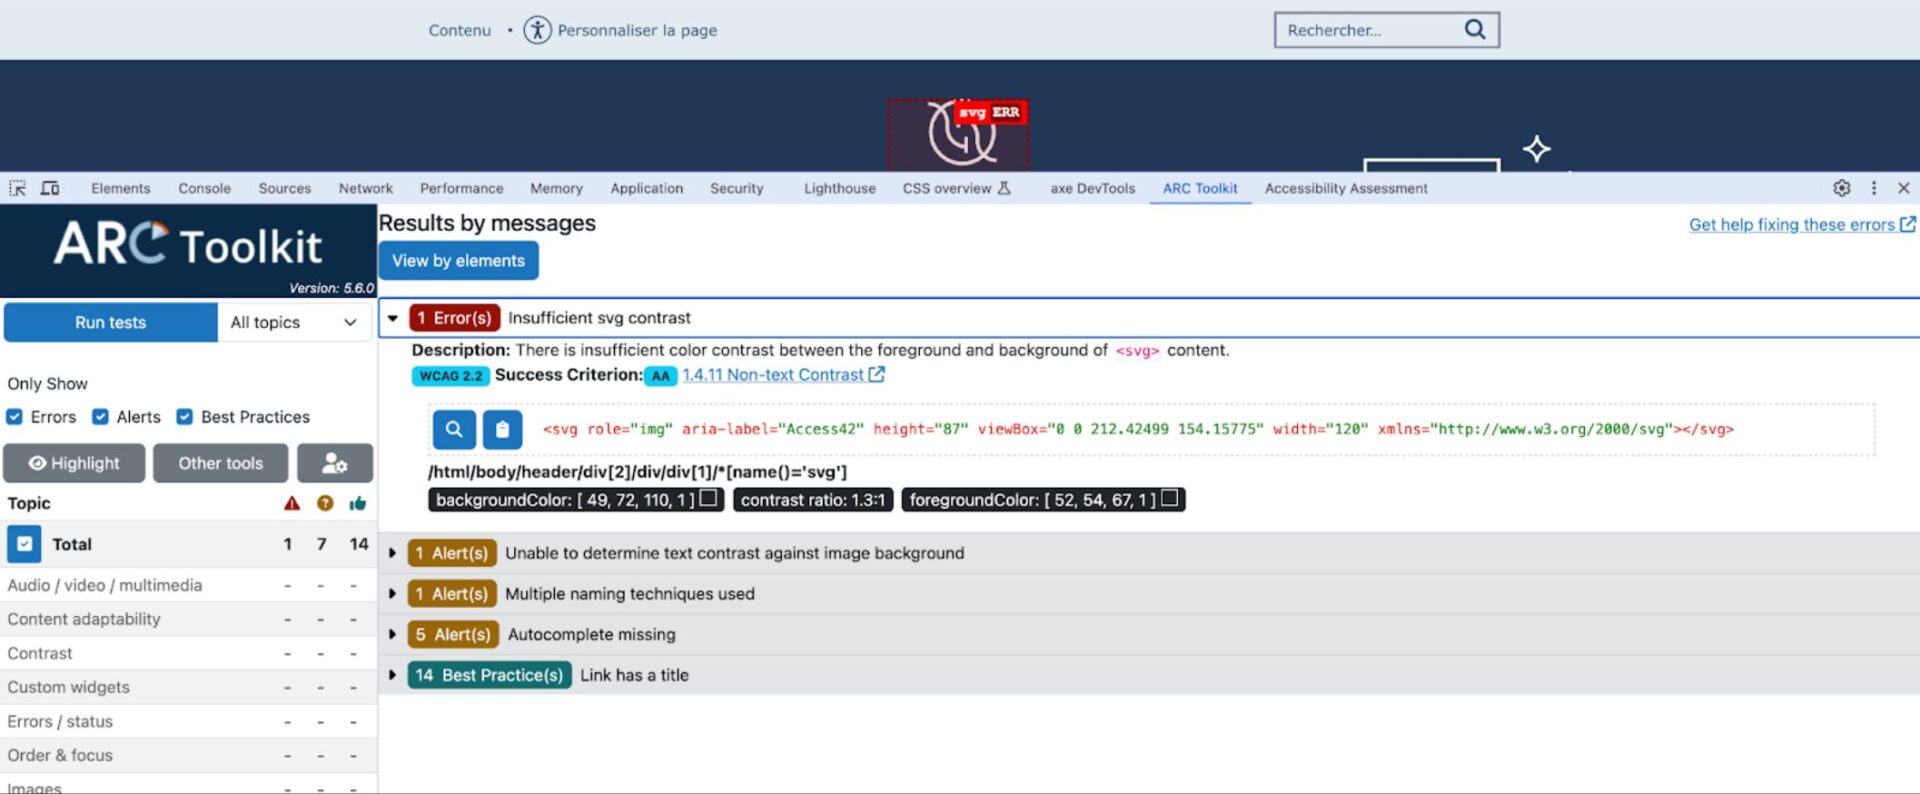Click the backgroundColor swatch box
The image size is (1920, 794).
709,498
